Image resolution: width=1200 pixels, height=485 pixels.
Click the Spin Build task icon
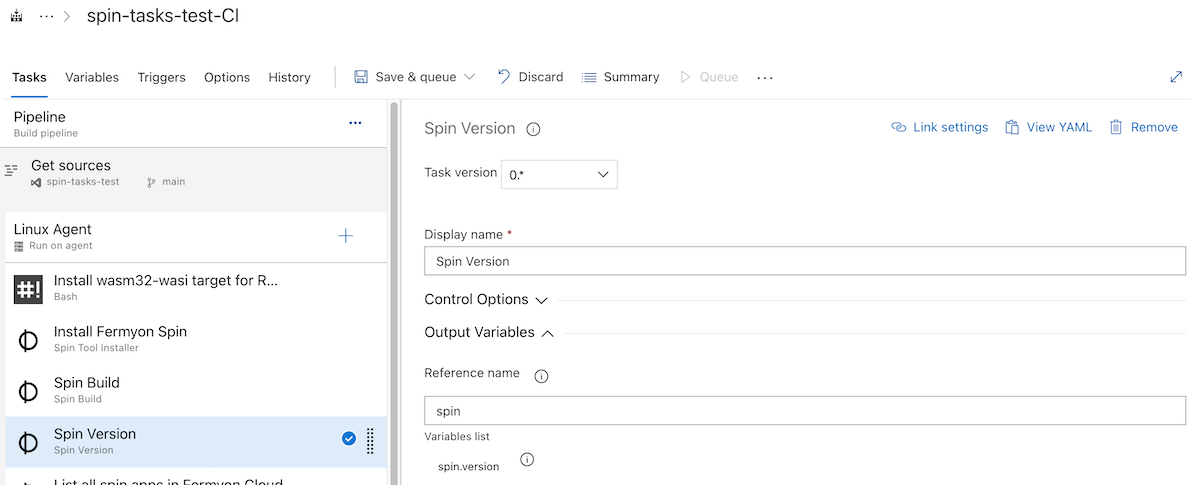[28, 391]
